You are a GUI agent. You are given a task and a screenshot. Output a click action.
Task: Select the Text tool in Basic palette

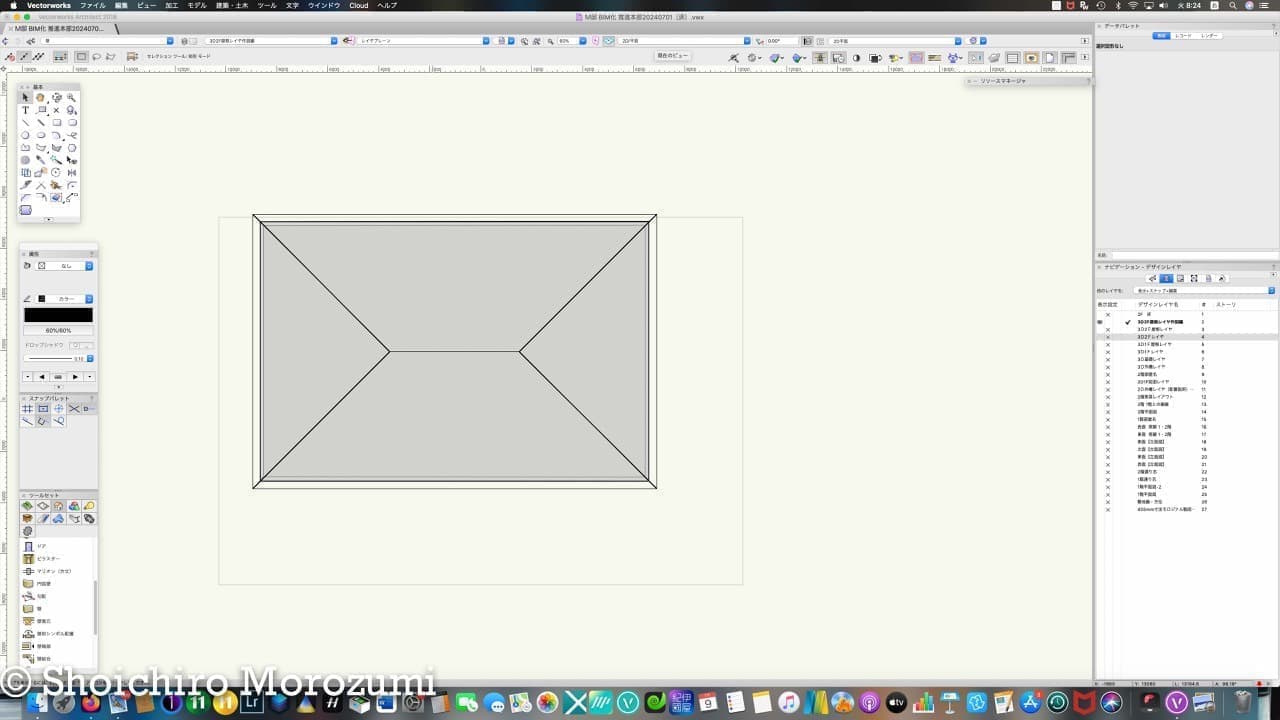[x=25, y=110]
